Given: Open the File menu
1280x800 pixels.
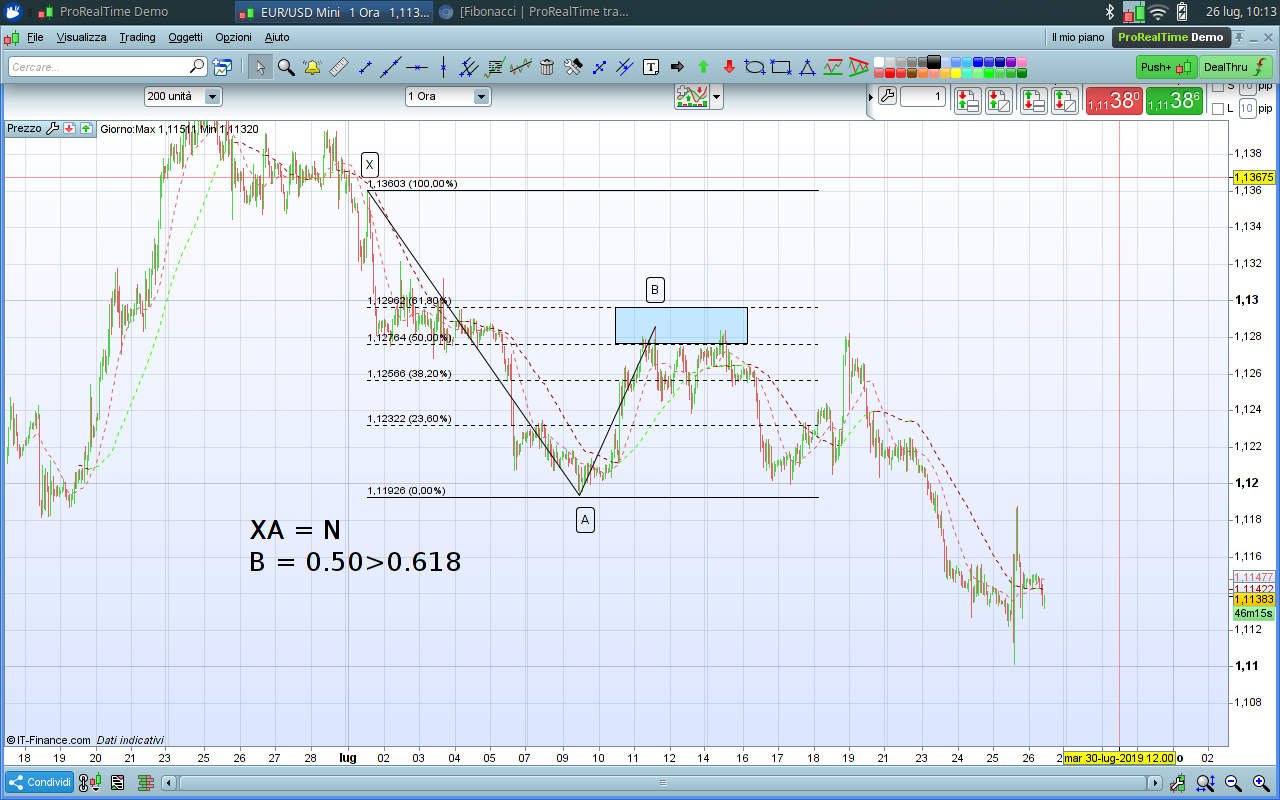Looking at the screenshot, I should pos(35,37).
